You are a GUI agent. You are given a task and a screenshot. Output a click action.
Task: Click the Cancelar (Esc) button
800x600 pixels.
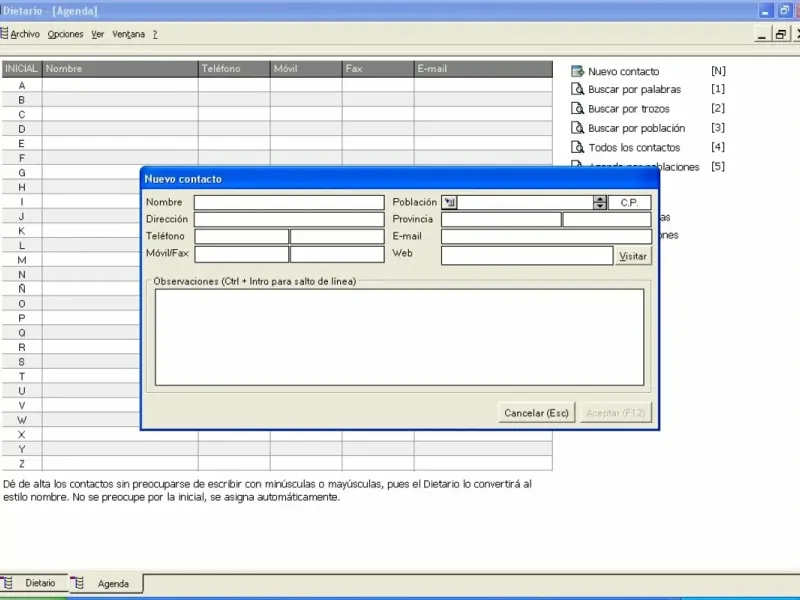click(x=536, y=413)
